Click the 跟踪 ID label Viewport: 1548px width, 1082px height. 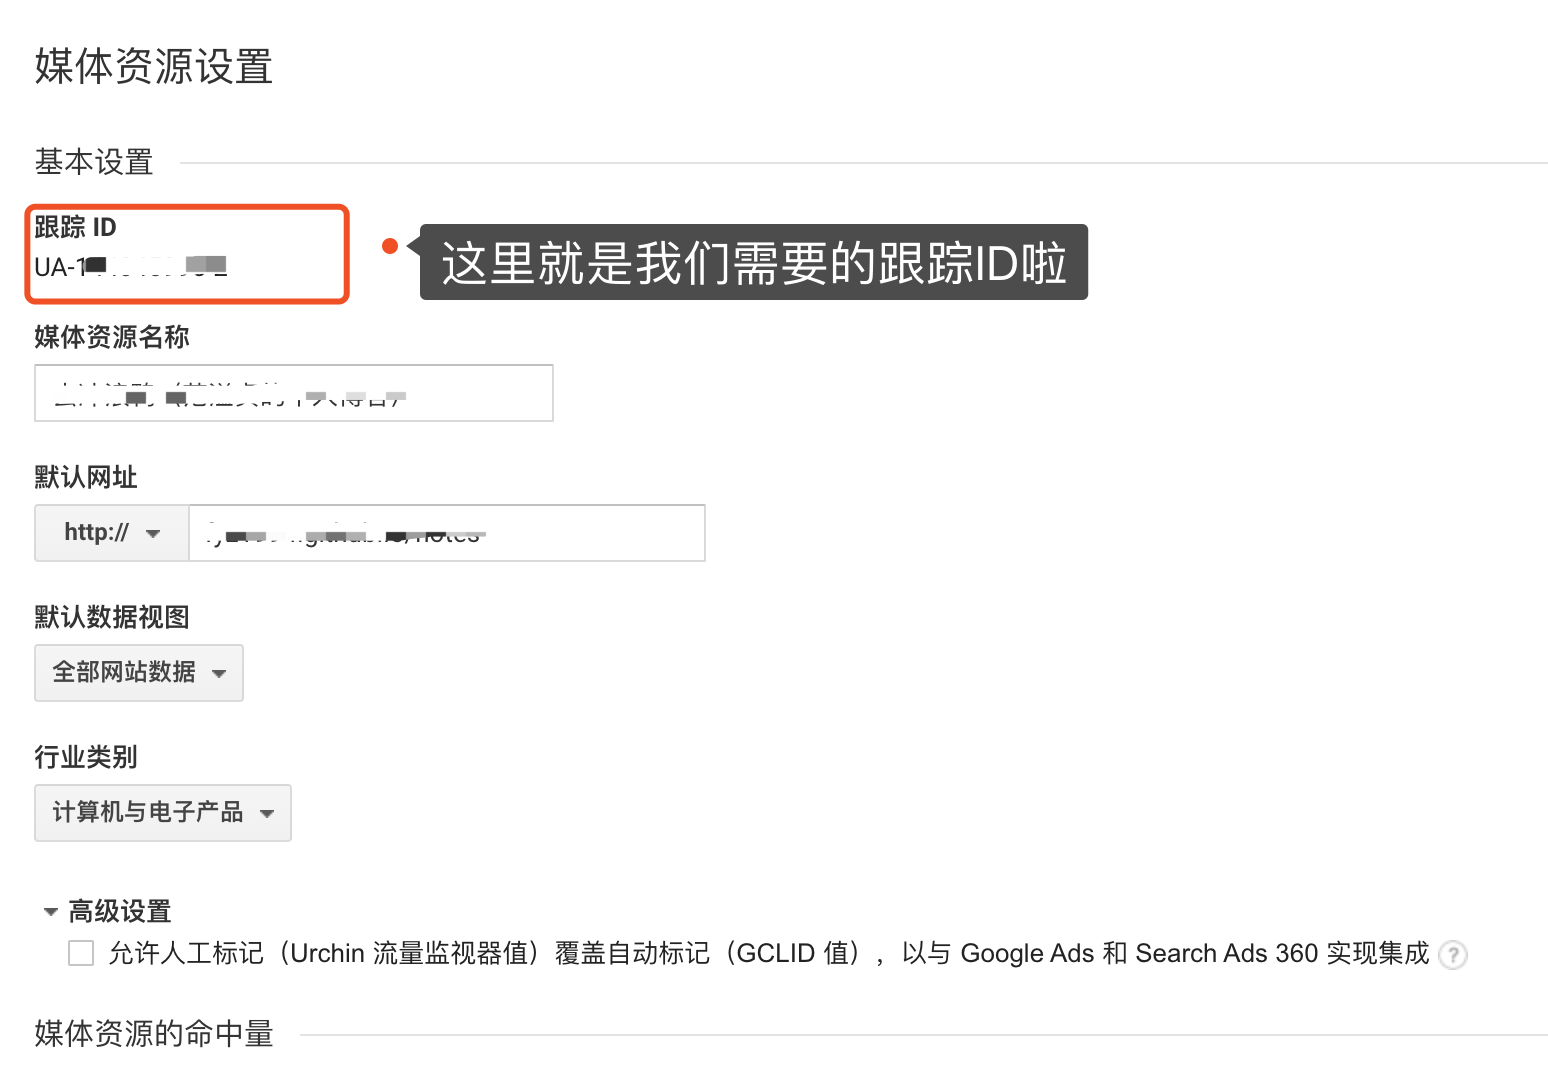click(76, 227)
